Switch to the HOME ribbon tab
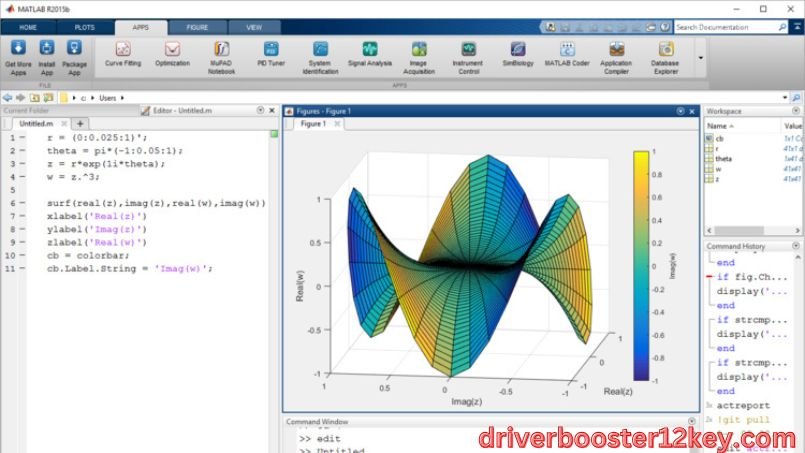The height and width of the screenshot is (453, 805). (28, 27)
